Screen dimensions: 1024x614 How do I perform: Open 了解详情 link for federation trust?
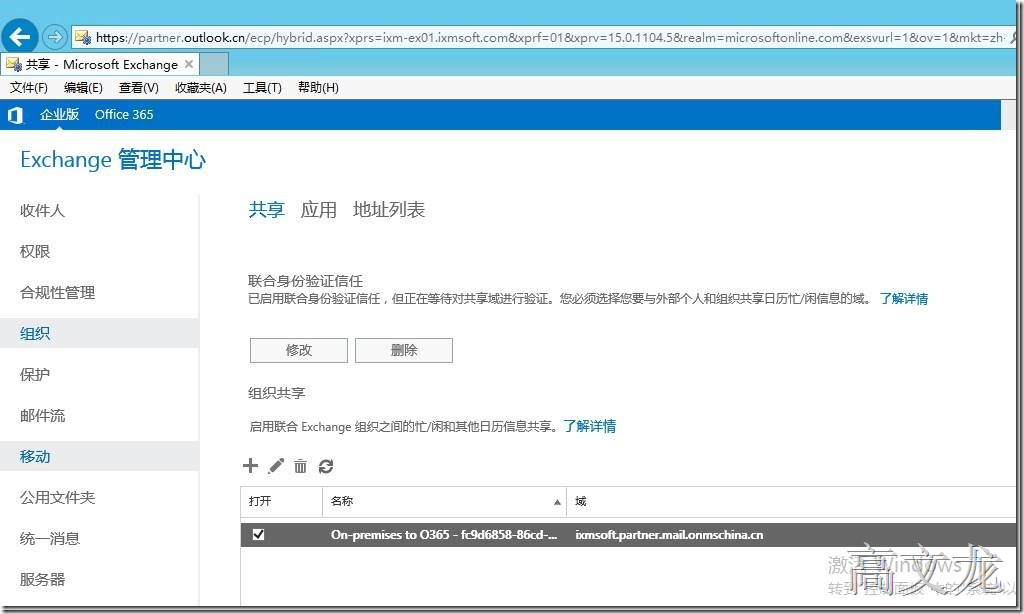pyautogui.click(x=903, y=299)
